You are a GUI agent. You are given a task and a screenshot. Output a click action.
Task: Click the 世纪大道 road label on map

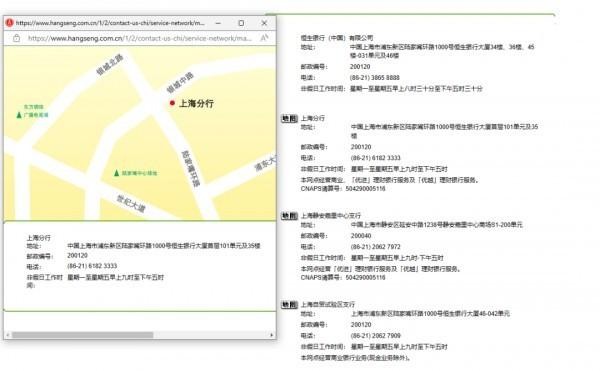pos(131,203)
